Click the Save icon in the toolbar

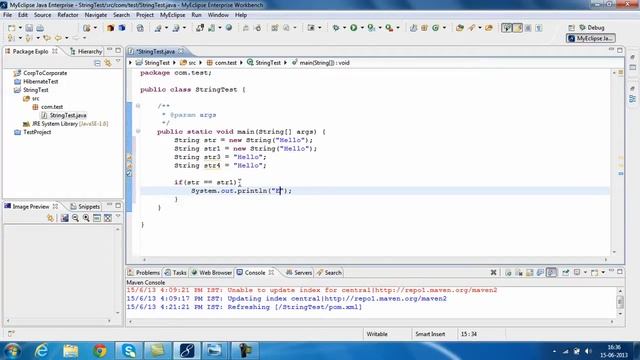[x=29, y=28]
